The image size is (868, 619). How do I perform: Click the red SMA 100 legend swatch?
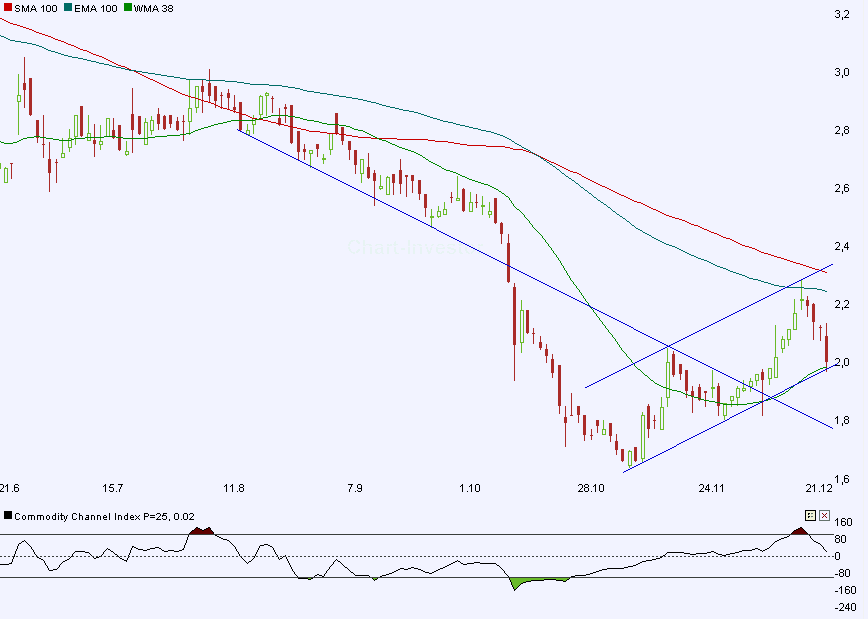point(6,8)
